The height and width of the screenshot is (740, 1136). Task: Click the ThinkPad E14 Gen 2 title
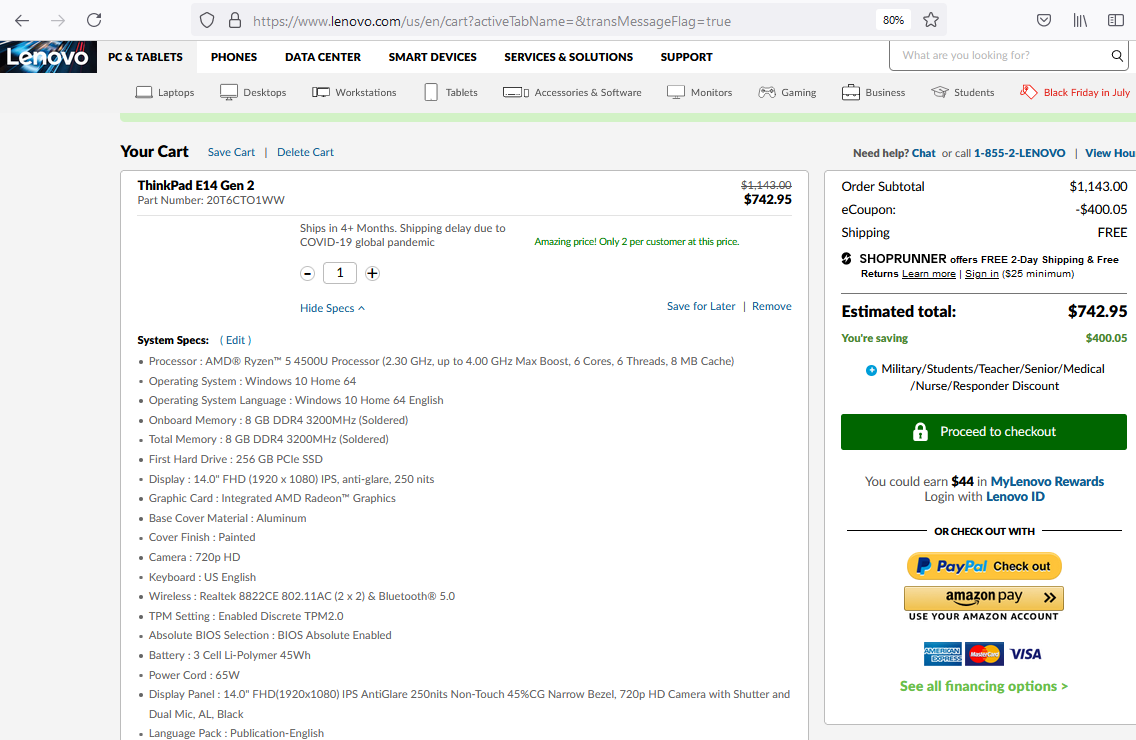point(196,186)
